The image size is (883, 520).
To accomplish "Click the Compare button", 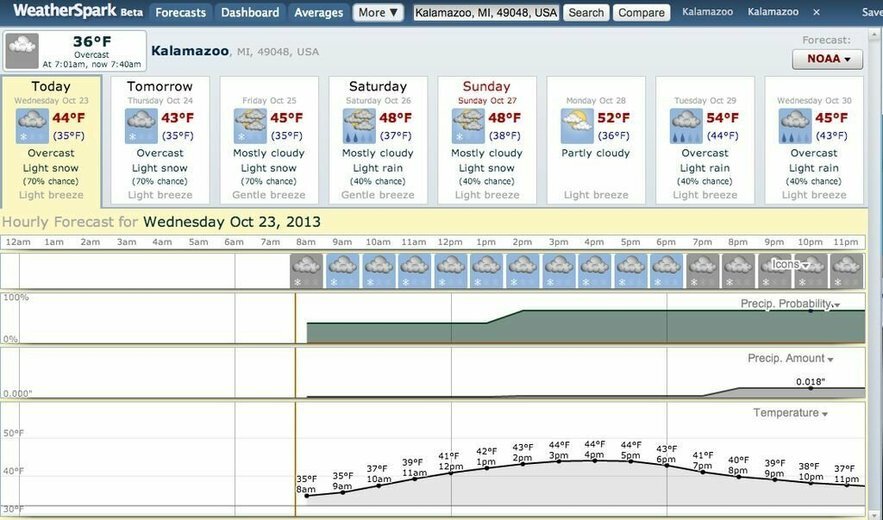I will [x=641, y=12].
